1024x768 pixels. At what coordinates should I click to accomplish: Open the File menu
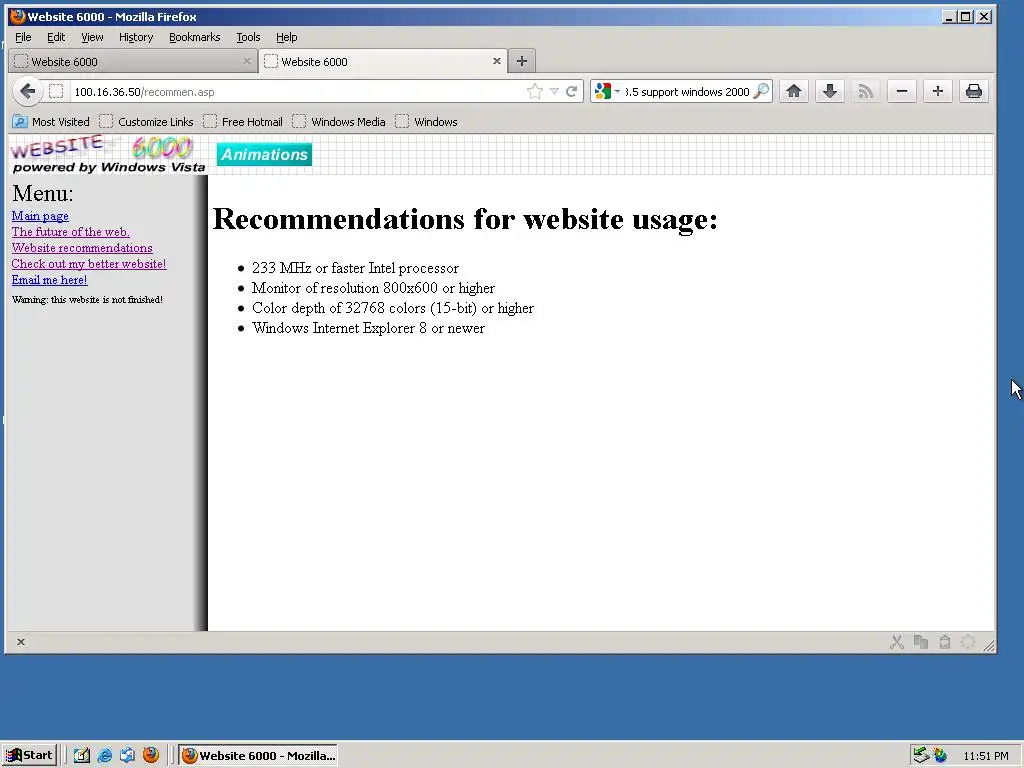pos(23,37)
